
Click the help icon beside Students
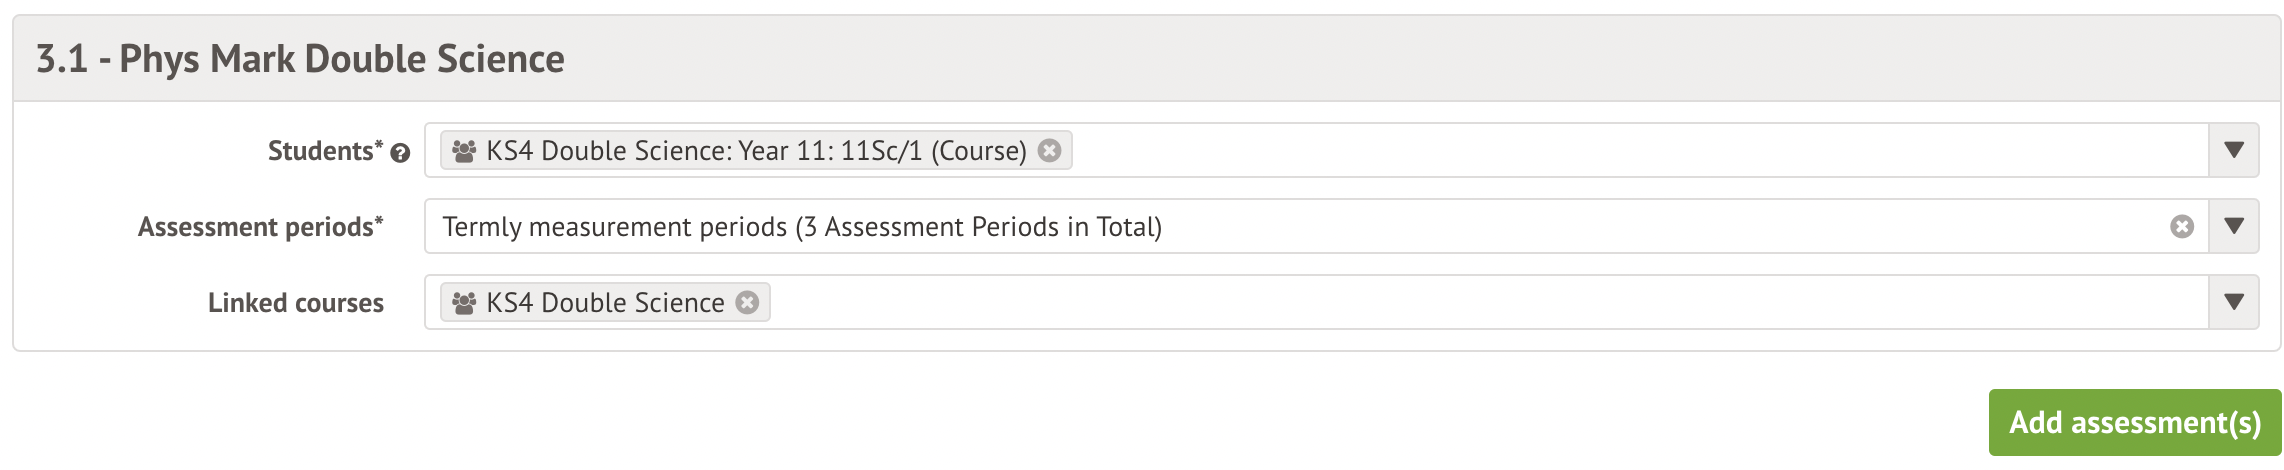tap(400, 153)
